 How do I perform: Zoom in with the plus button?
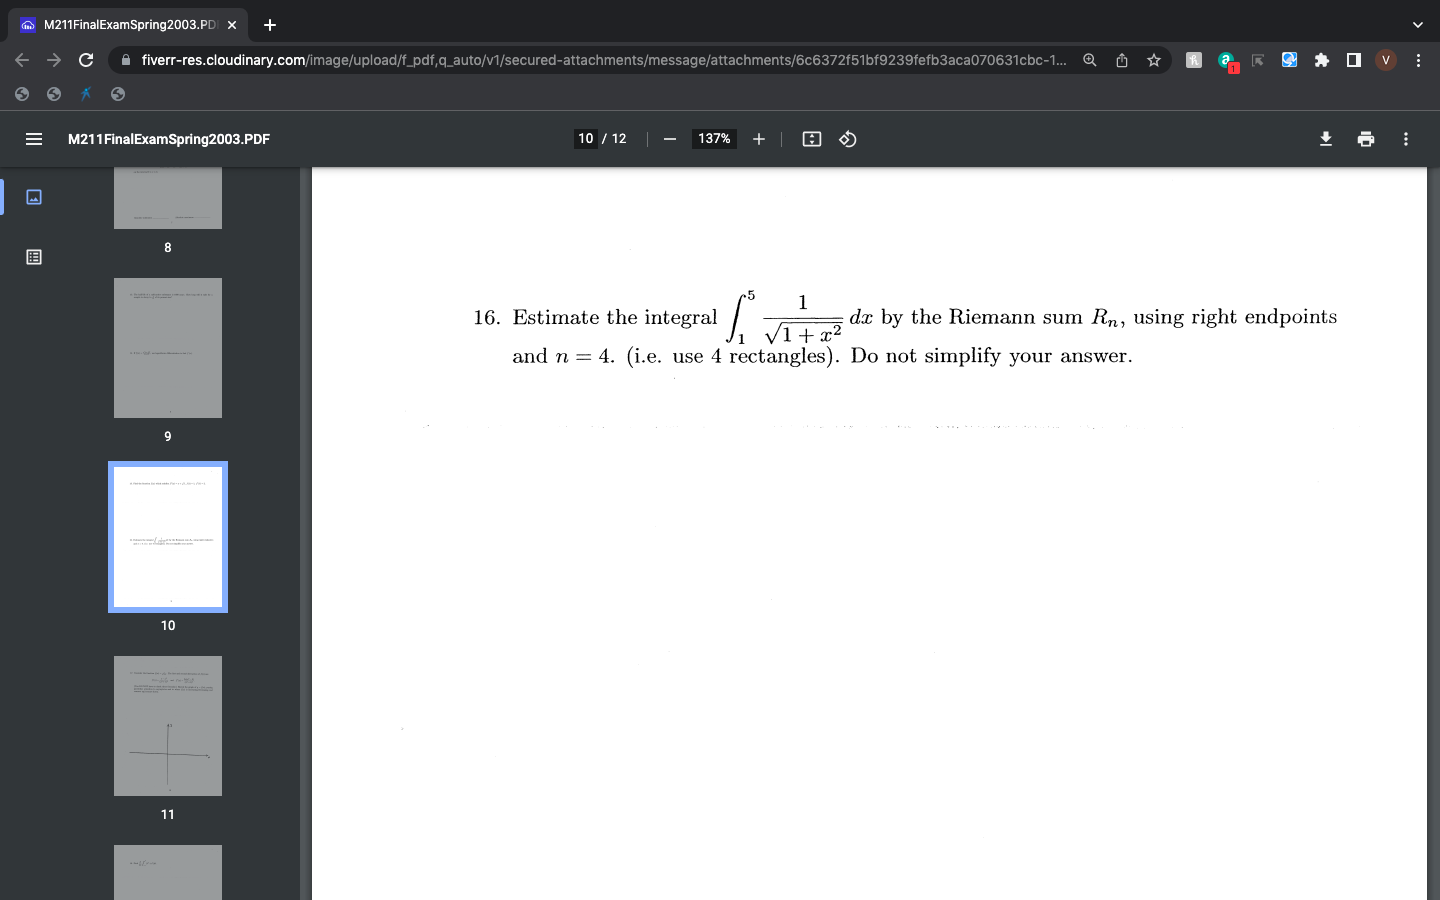pyautogui.click(x=759, y=139)
